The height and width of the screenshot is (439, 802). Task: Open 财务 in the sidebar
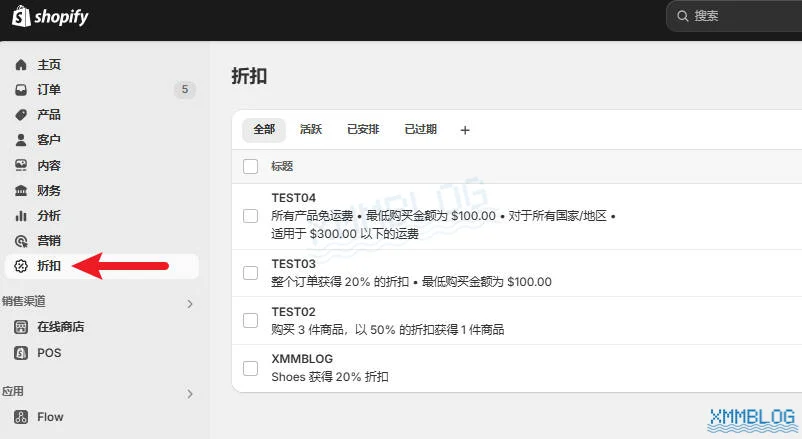click(x=49, y=190)
